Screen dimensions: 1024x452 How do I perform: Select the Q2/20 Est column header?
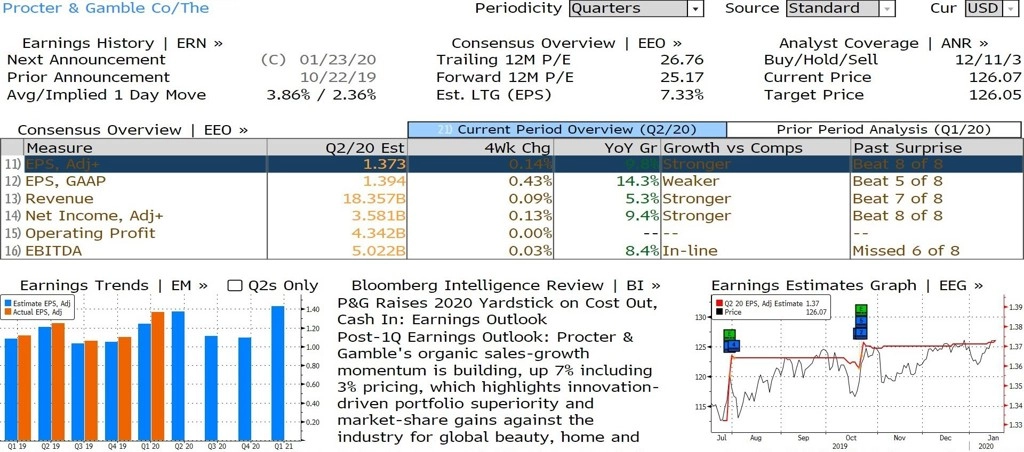point(337,148)
